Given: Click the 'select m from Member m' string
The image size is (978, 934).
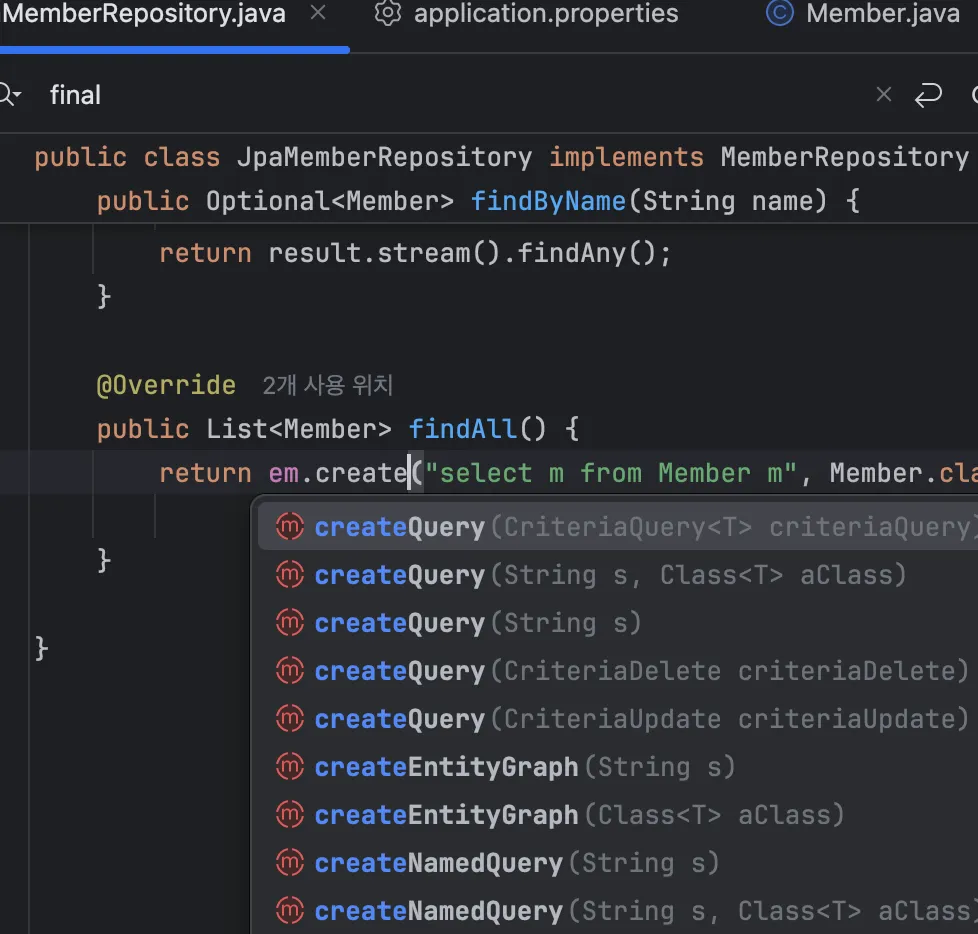Looking at the screenshot, I should tap(611, 474).
